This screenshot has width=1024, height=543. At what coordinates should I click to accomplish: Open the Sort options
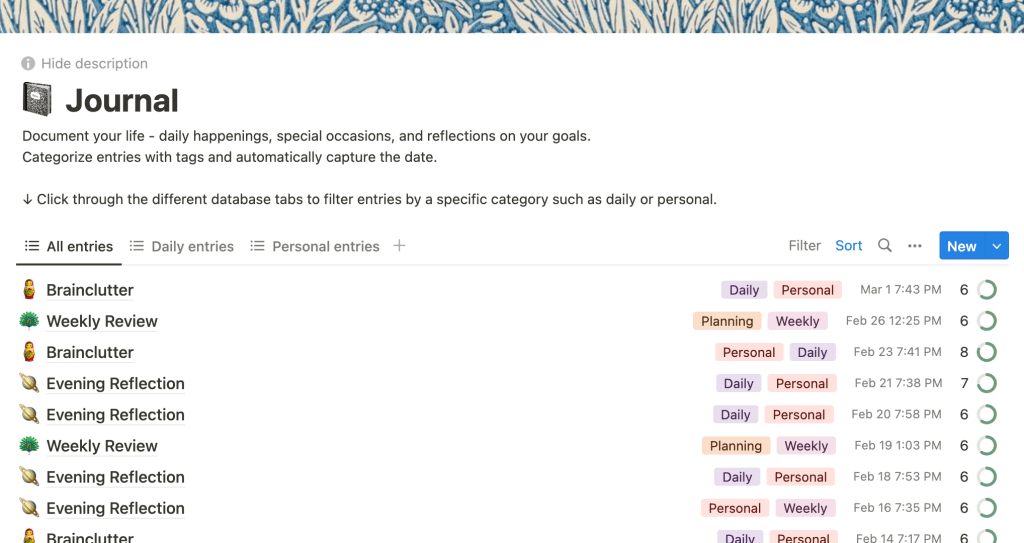(x=849, y=246)
